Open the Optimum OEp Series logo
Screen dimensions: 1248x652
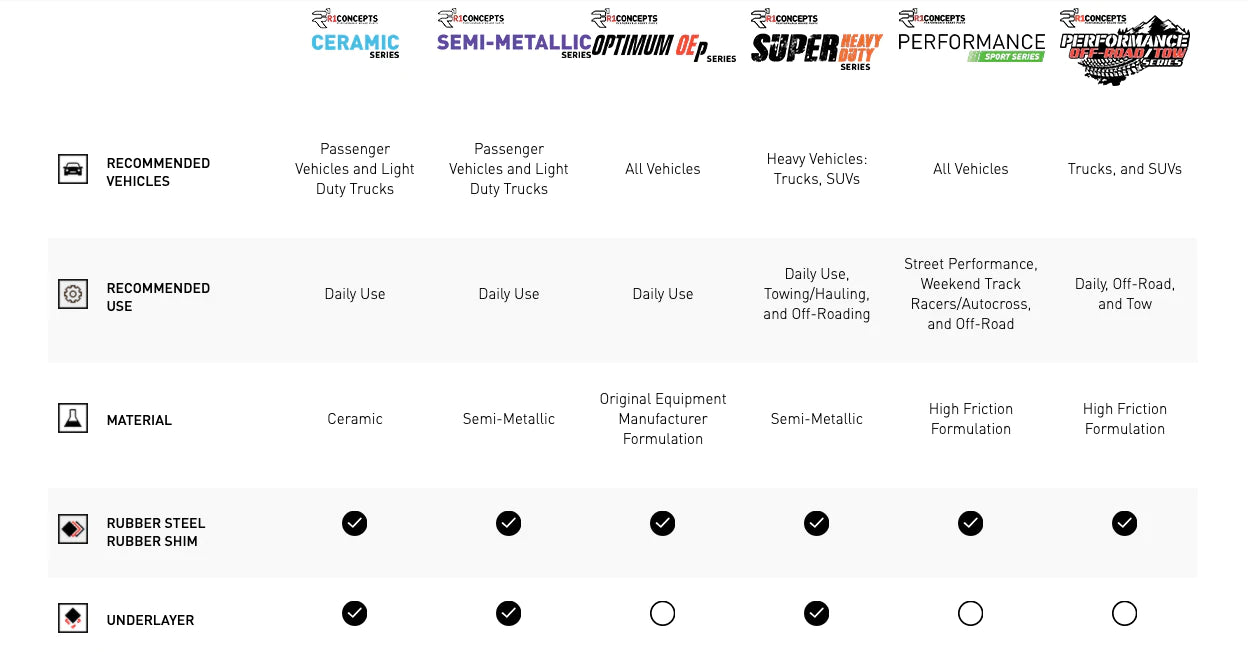tap(663, 38)
